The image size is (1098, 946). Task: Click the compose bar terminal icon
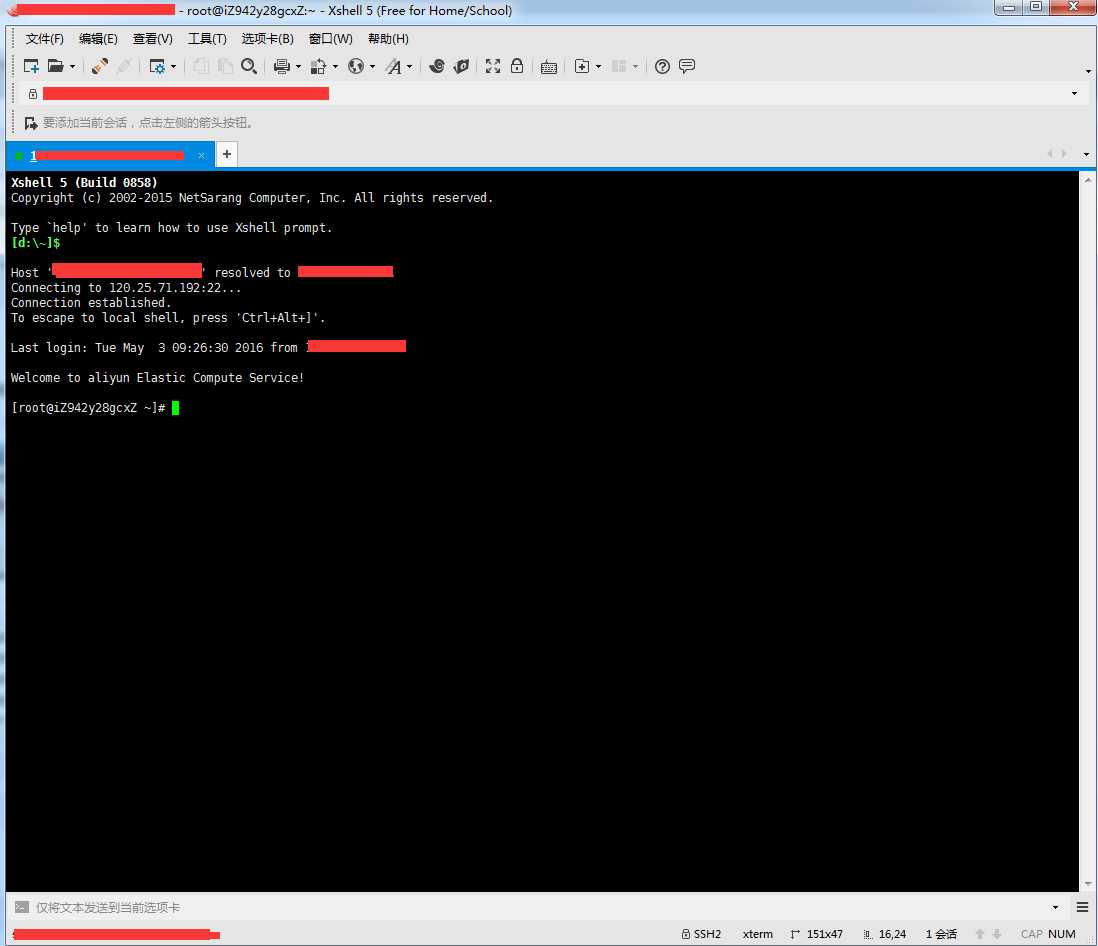point(22,907)
